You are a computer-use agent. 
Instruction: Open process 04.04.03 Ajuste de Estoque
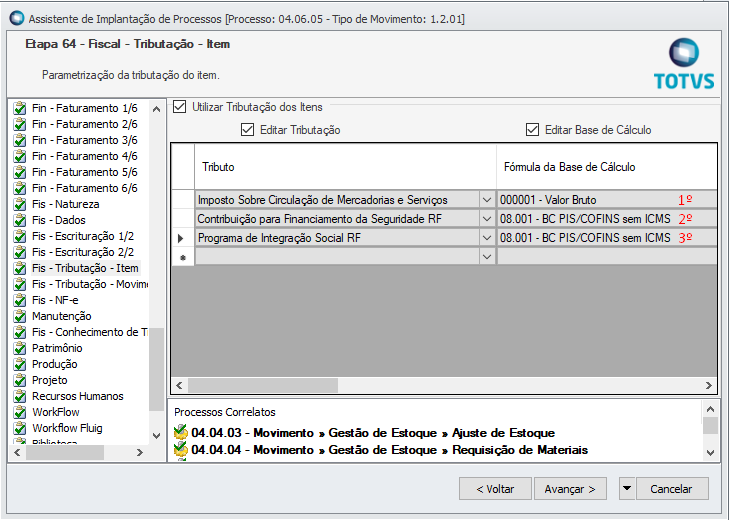[373, 433]
